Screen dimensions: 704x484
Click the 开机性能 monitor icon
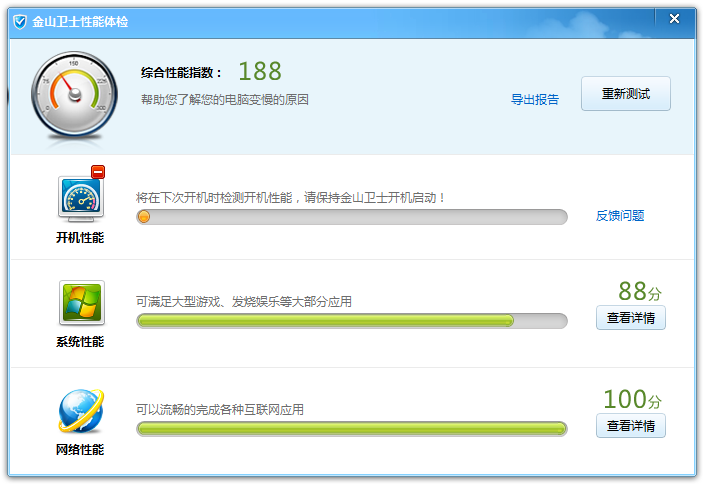[81, 199]
